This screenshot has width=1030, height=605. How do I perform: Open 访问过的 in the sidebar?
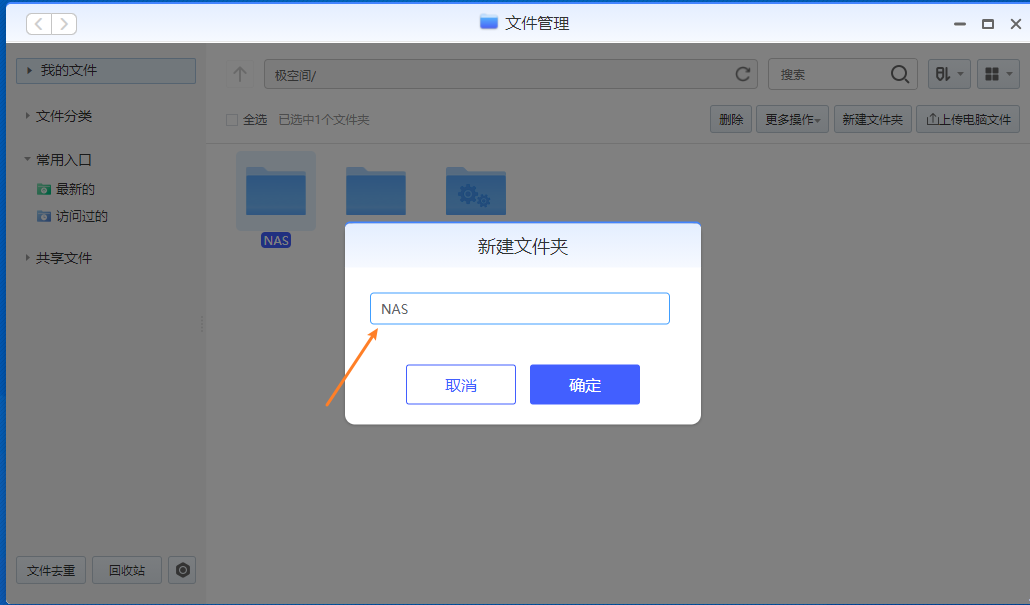click(x=81, y=216)
